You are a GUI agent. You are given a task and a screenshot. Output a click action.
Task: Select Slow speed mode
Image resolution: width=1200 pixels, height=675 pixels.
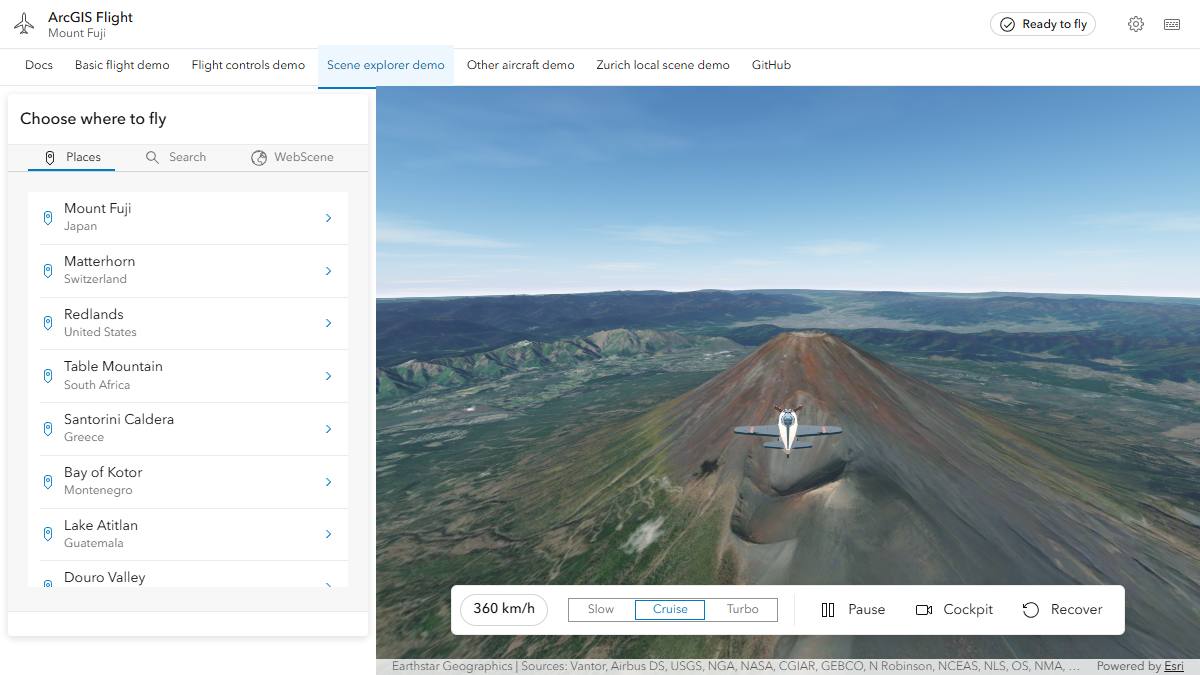601,609
